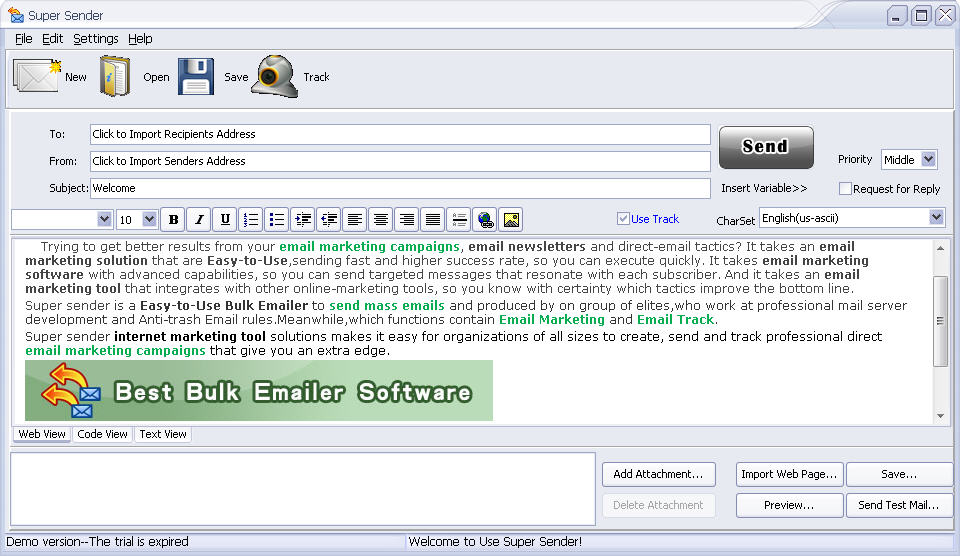This screenshot has height=556, width=960.
Task: Click the To recipients address field
Action: [x=400, y=134]
